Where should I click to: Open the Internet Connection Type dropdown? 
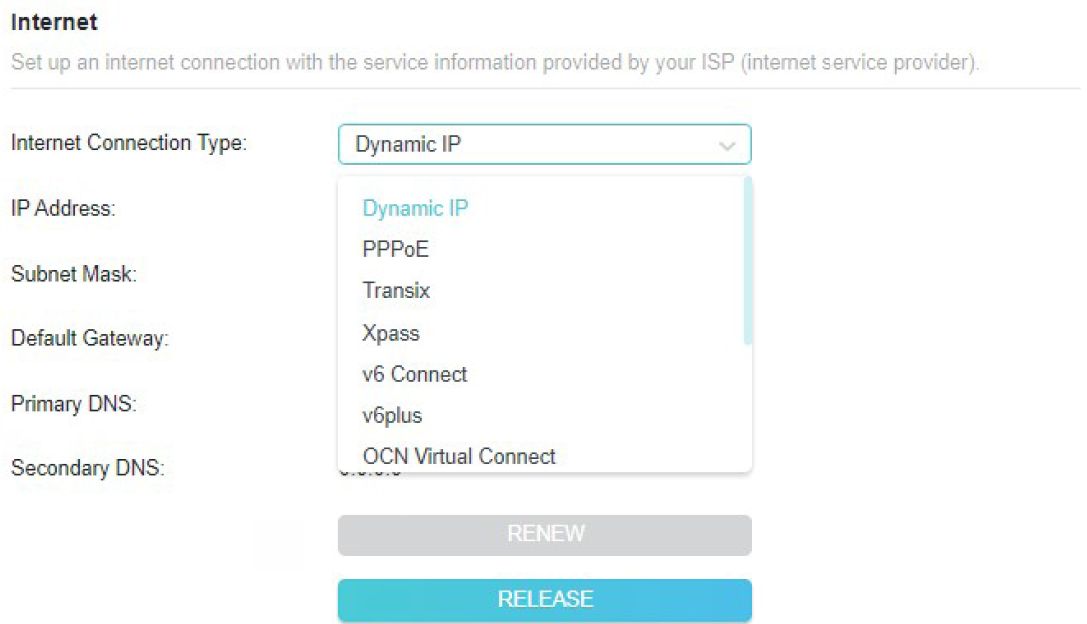coord(544,144)
